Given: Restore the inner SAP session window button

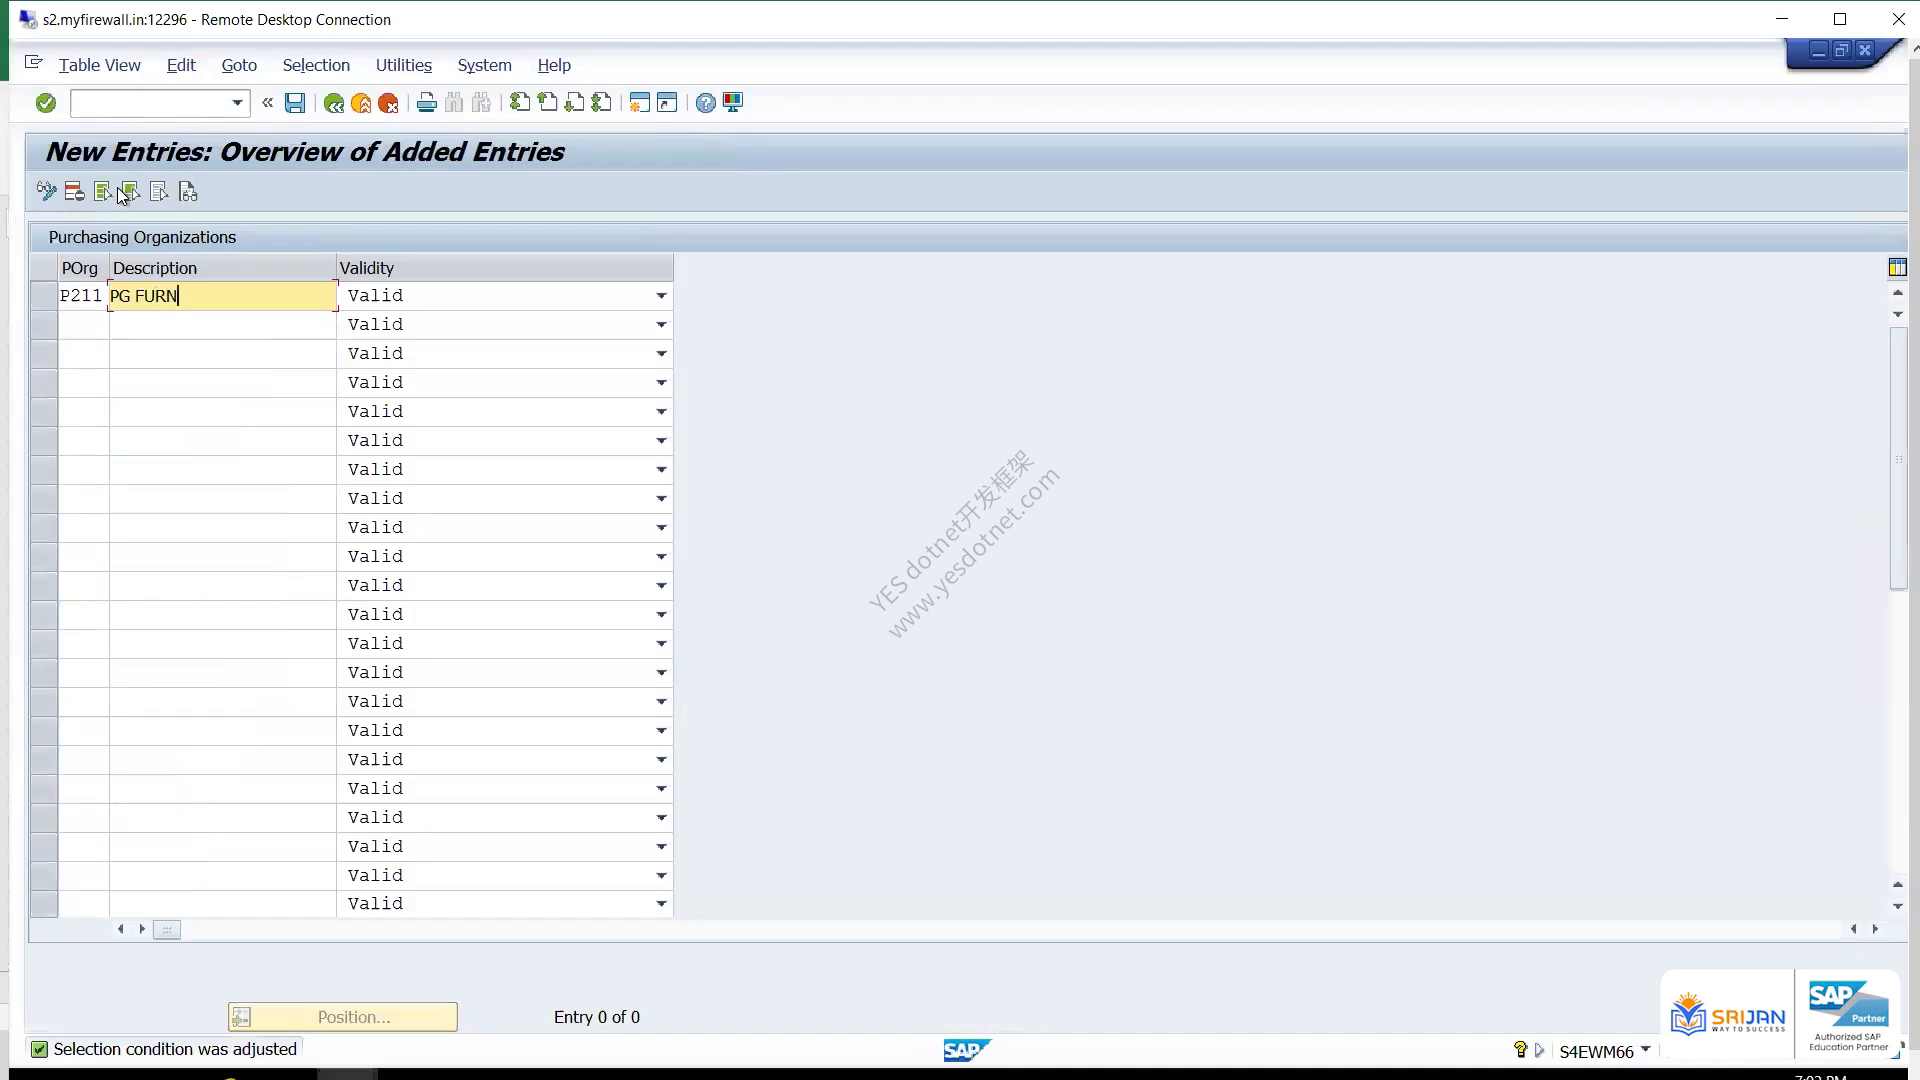Looking at the screenshot, I should tap(1841, 50).
